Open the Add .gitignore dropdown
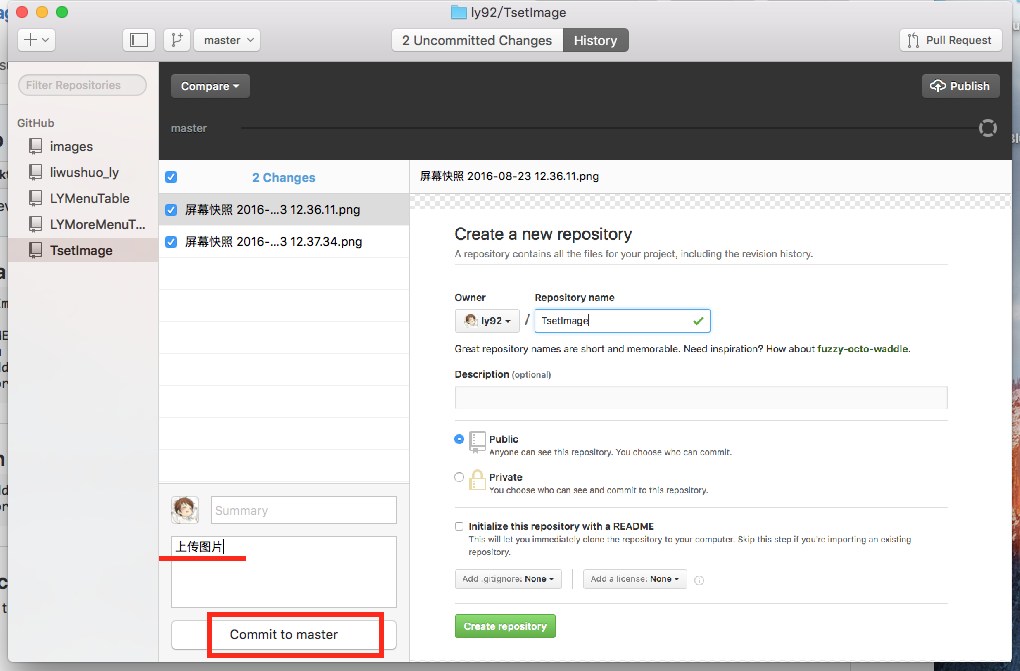Image resolution: width=1020 pixels, height=671 pixels. pos(508,579)
